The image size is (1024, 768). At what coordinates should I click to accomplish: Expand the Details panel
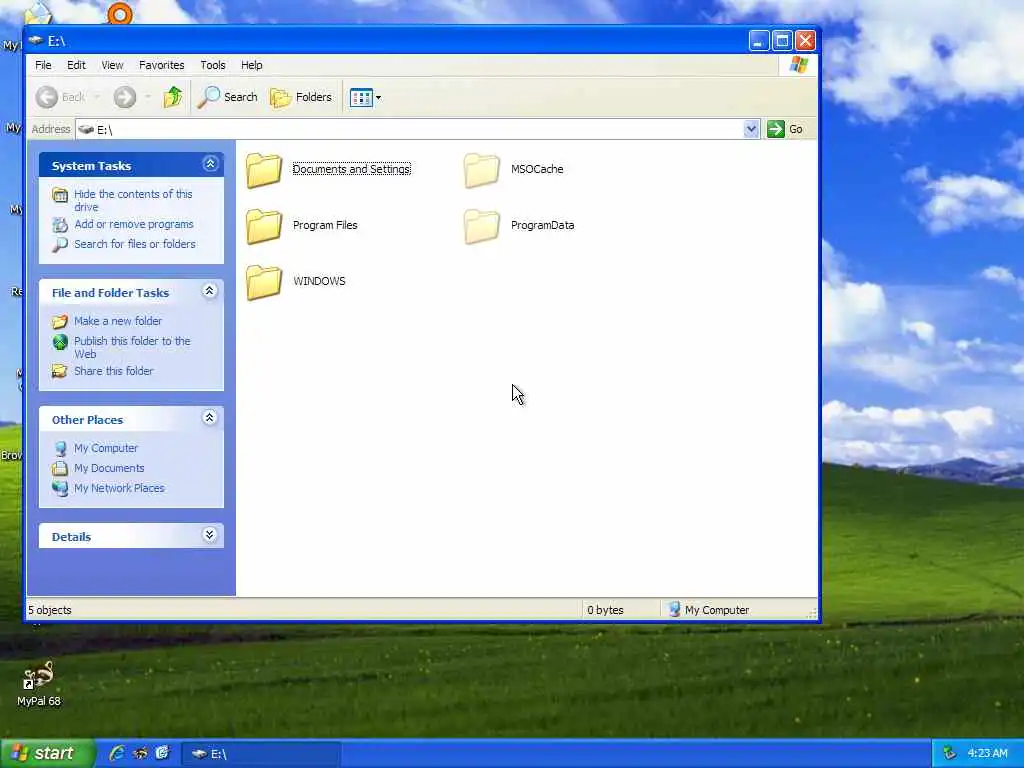tap(210, 536)
